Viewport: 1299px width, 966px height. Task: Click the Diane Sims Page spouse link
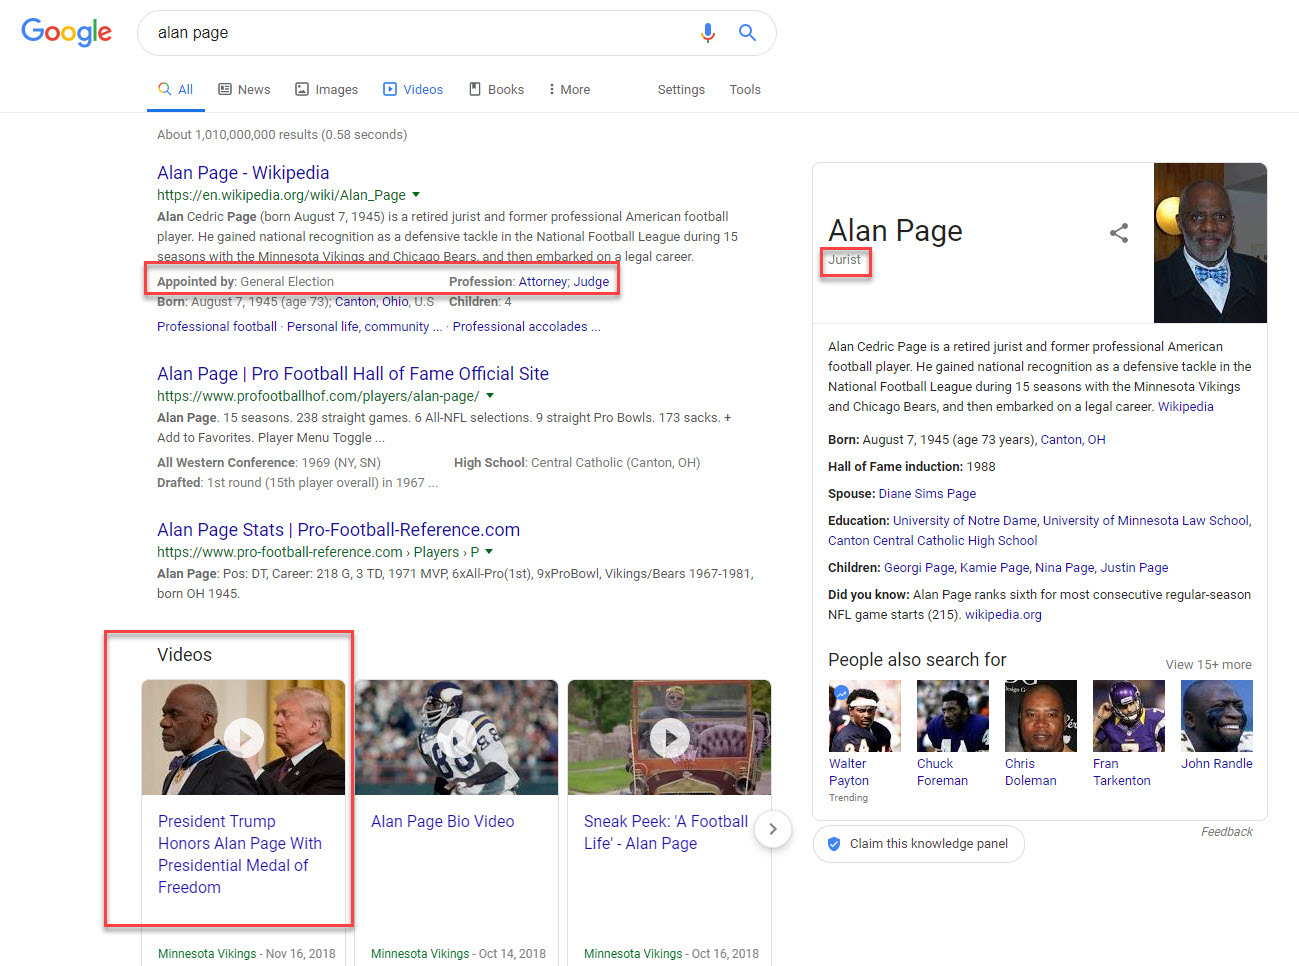pos(927,494)
